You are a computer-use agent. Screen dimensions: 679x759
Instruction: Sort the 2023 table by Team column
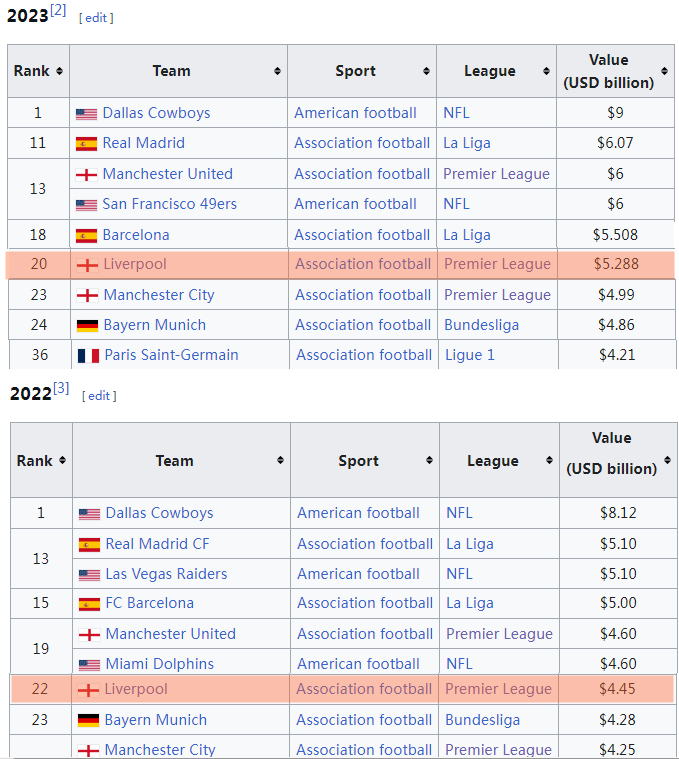point(277,71)
